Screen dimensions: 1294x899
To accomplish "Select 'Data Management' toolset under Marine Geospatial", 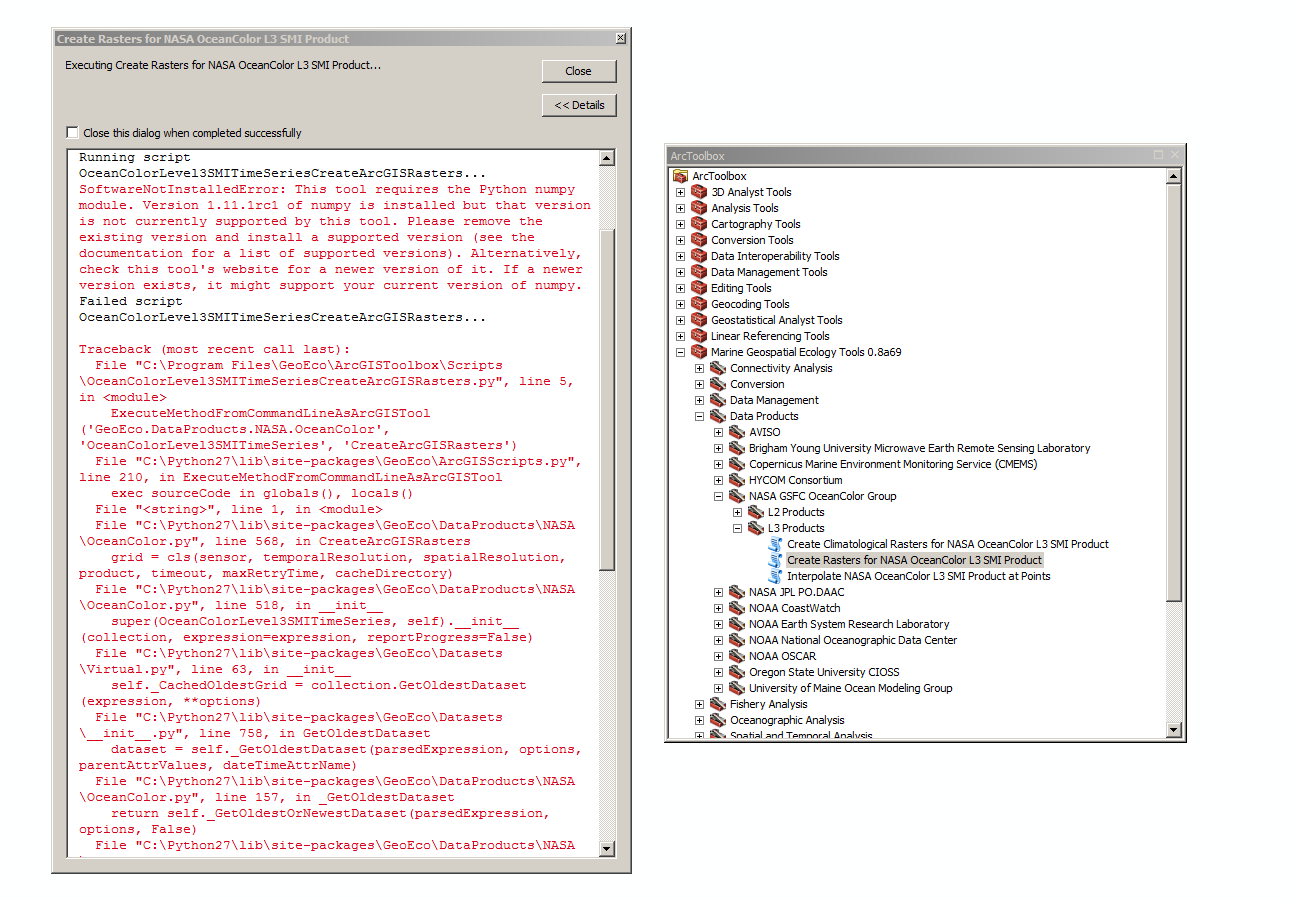I will [774, 400].
